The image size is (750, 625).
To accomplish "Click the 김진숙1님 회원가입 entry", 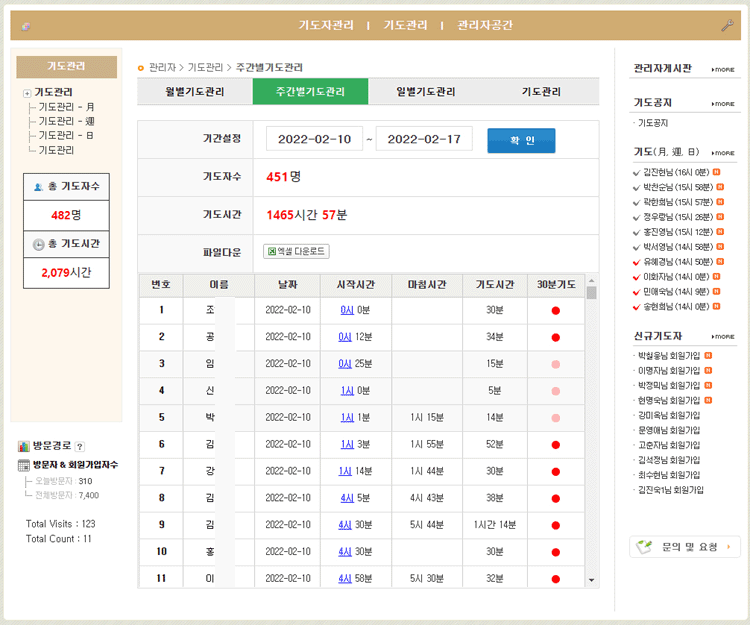I will [671, 490].
